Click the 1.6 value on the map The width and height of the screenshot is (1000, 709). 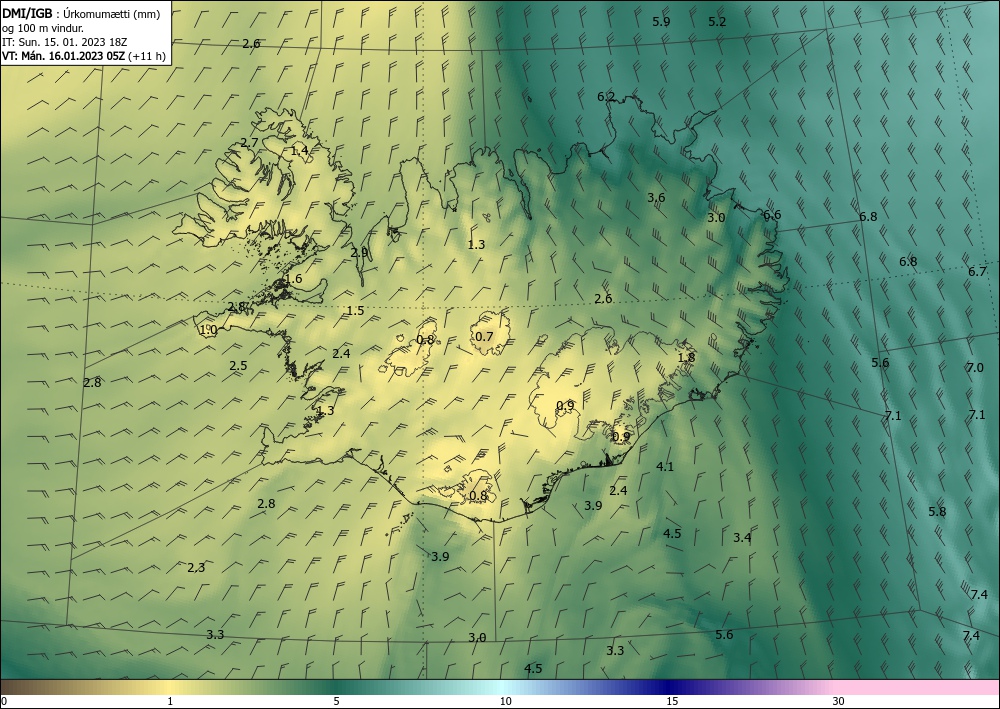click(x=294, y=279)
